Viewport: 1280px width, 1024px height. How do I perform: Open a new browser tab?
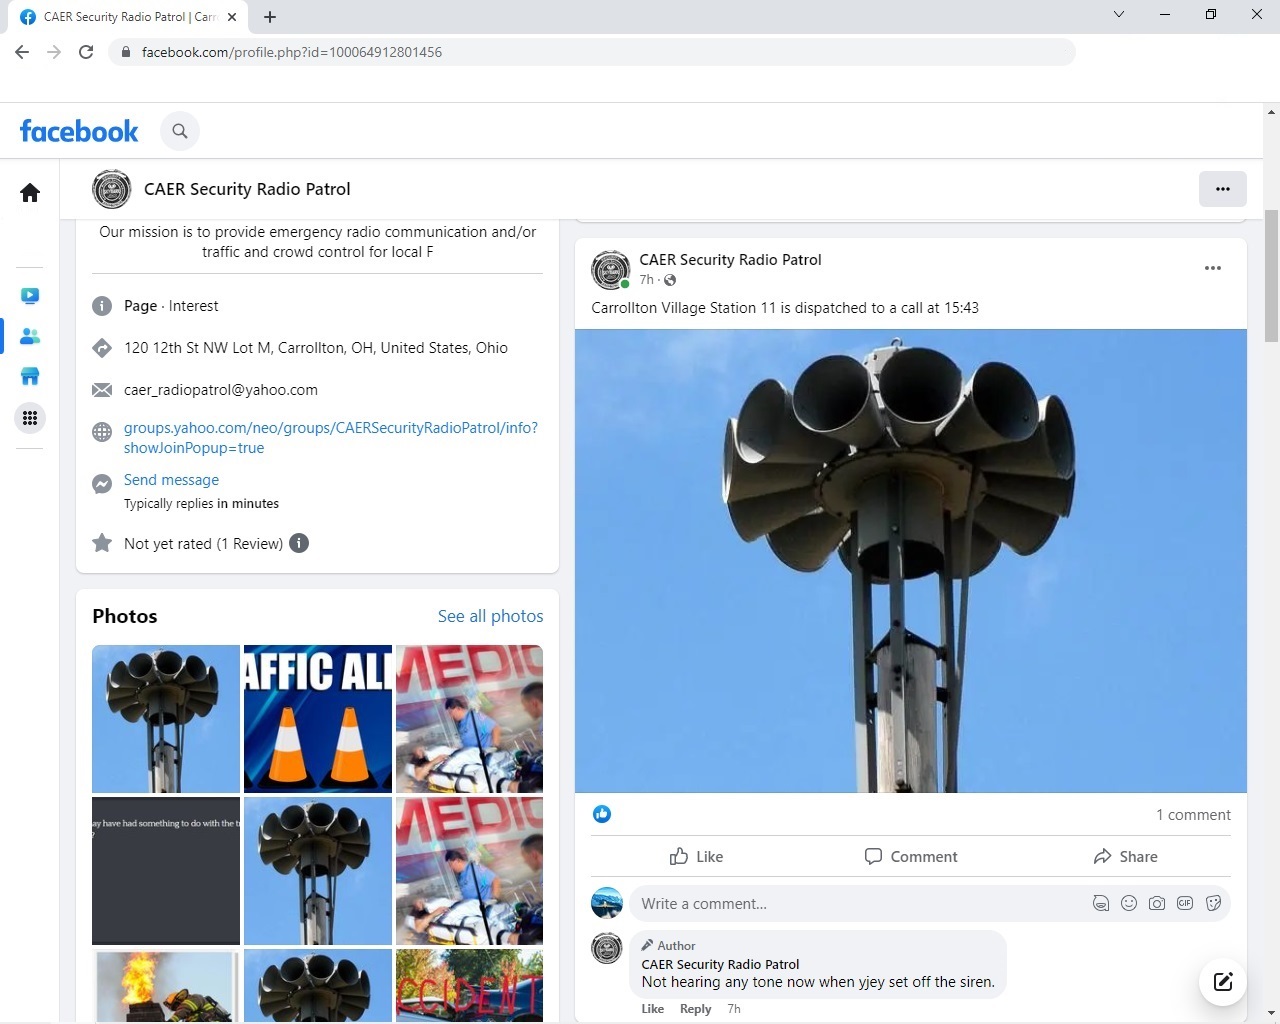[x=270, y=17]
